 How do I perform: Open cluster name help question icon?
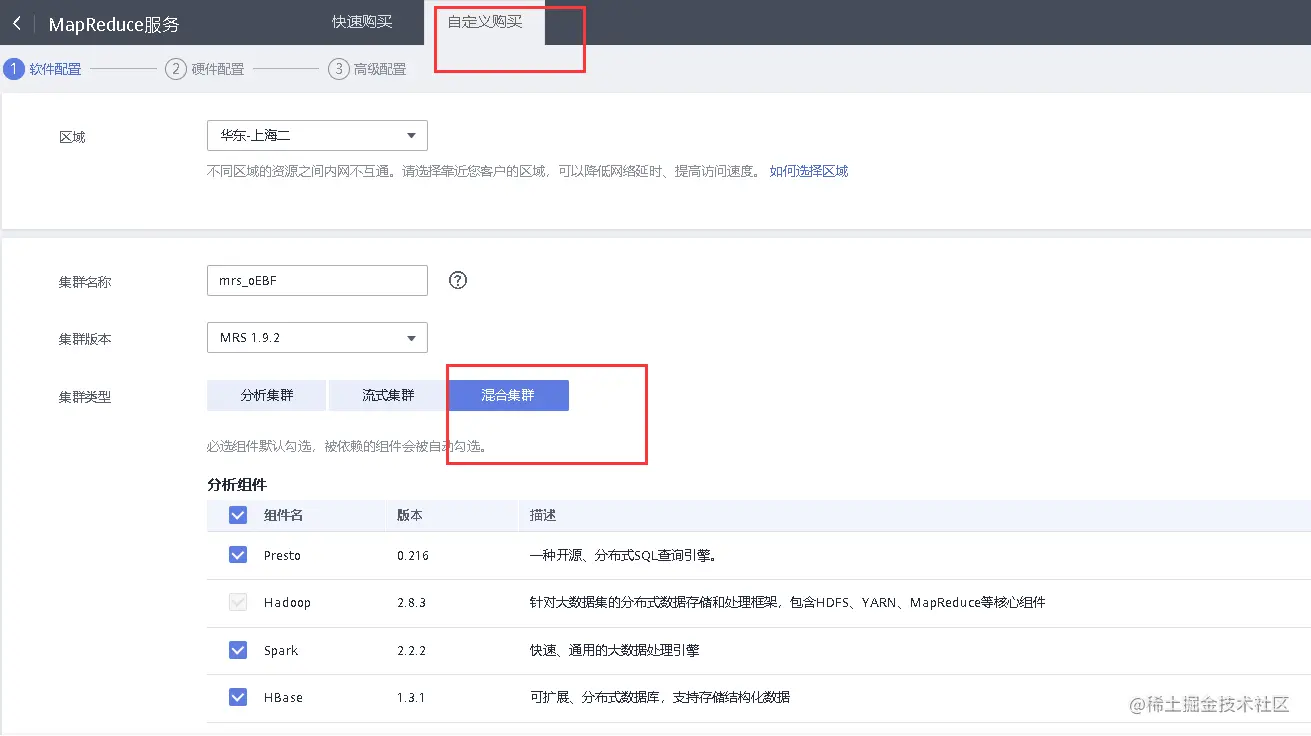point(458,280)
